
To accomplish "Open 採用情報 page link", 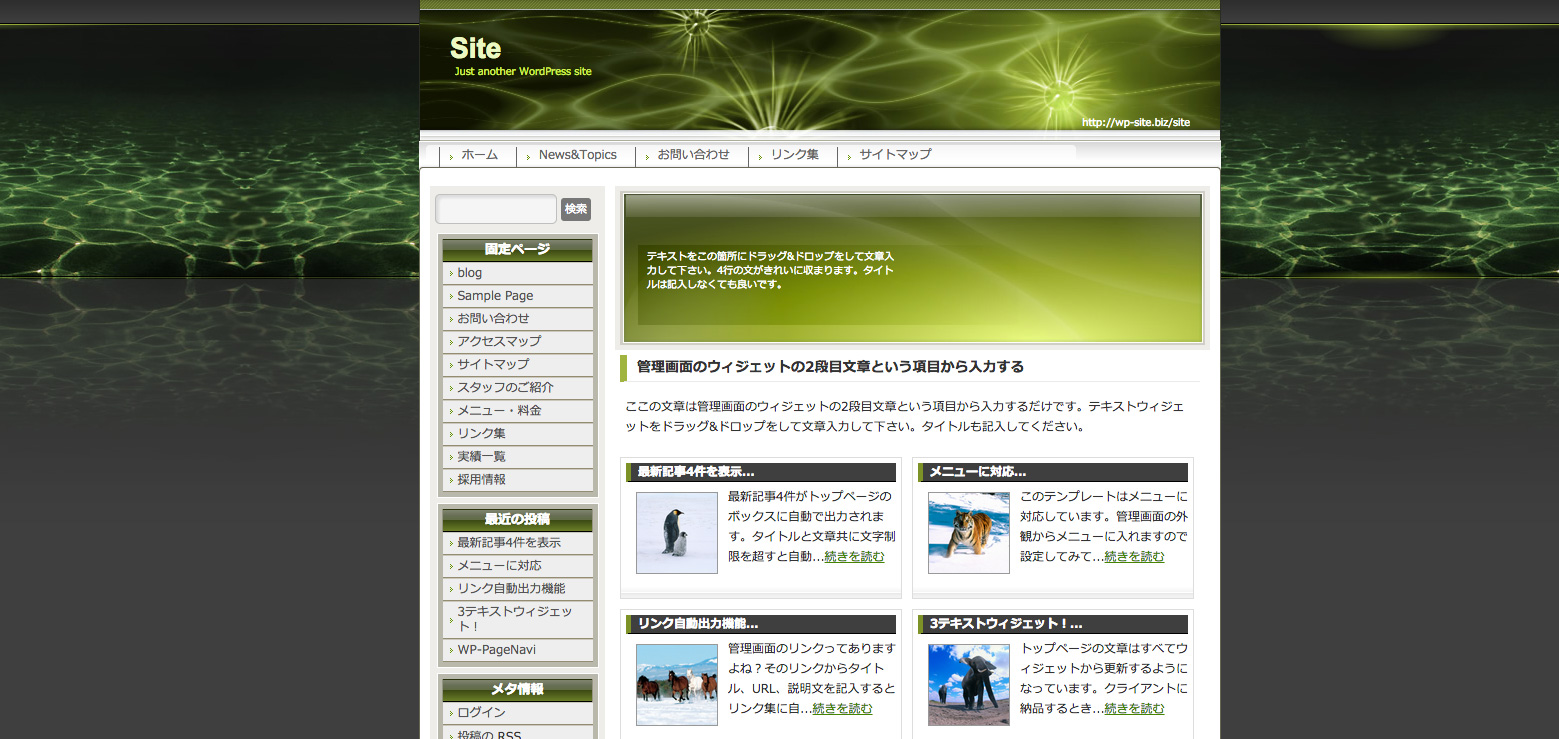I will [518, 480].
